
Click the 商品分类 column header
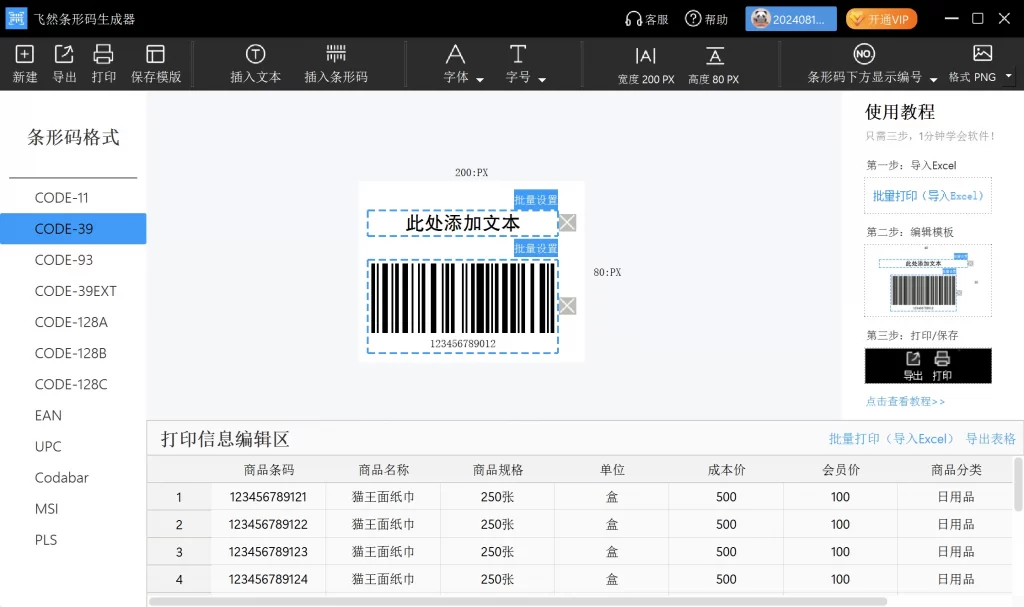click(956, 470)
